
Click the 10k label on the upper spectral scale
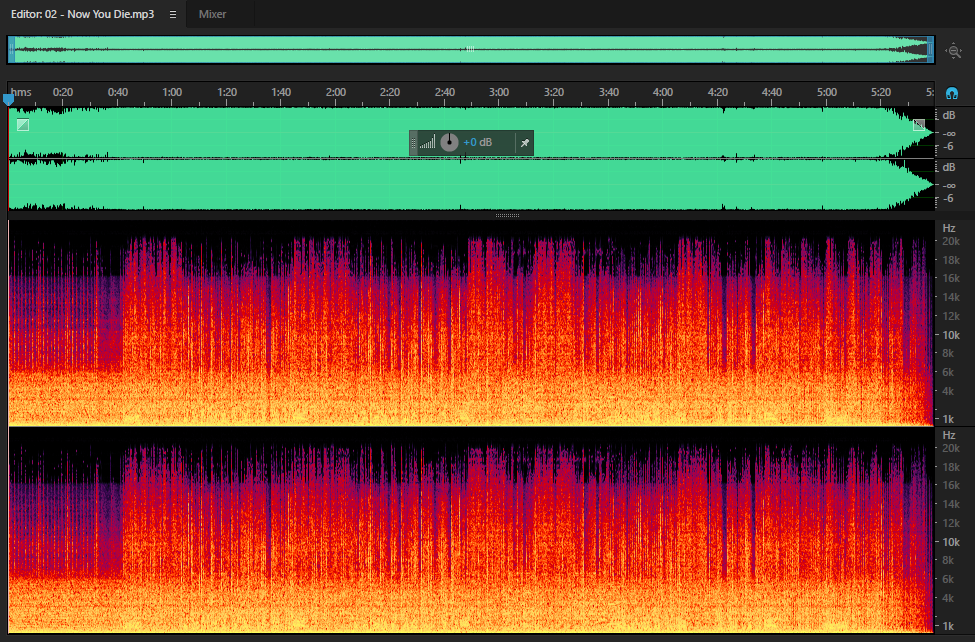click(951, 335)
